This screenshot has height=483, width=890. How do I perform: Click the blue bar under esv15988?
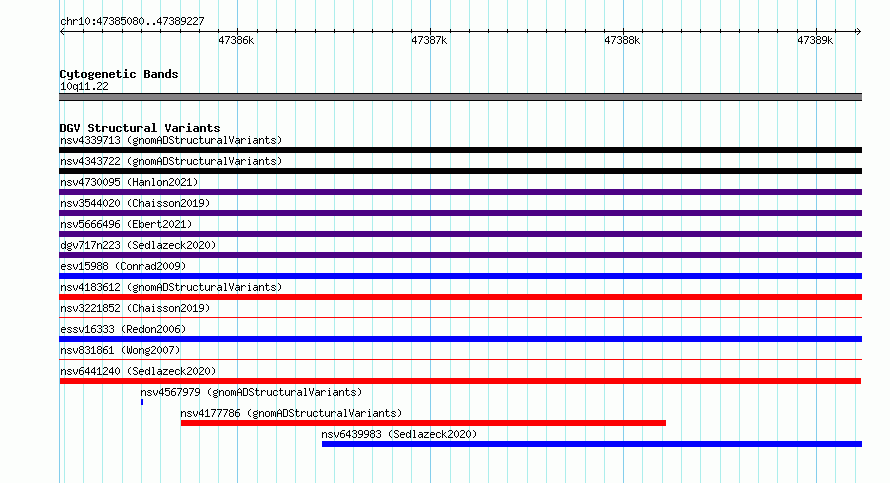460,276
